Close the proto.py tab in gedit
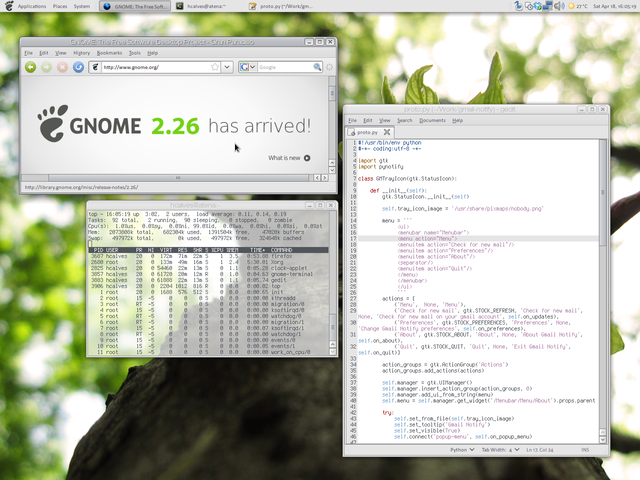The width and height of the screenshot is (640, 480). click(387, 132)
